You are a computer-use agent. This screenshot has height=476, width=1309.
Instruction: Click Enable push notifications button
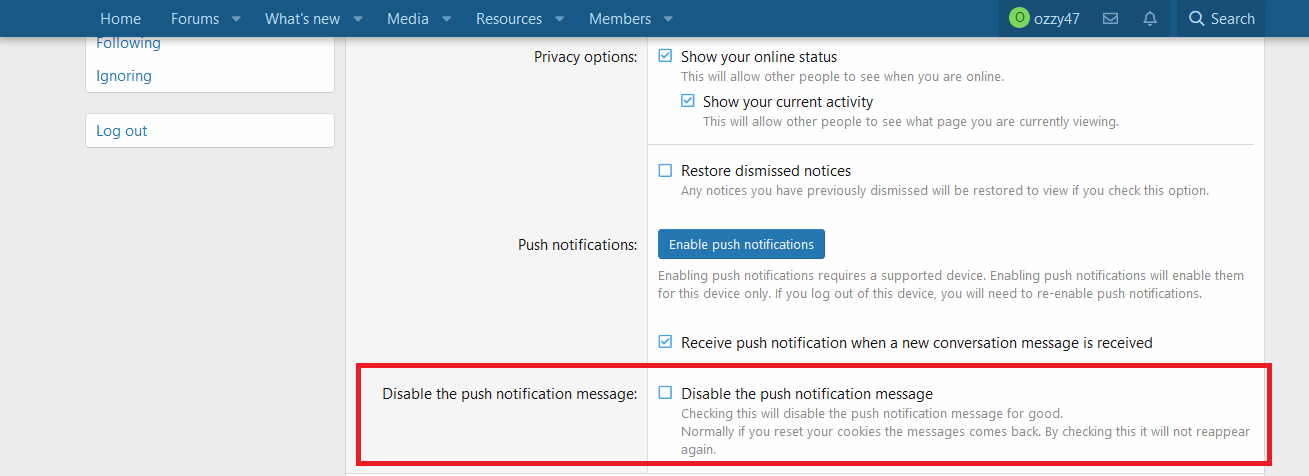[741, 244]
